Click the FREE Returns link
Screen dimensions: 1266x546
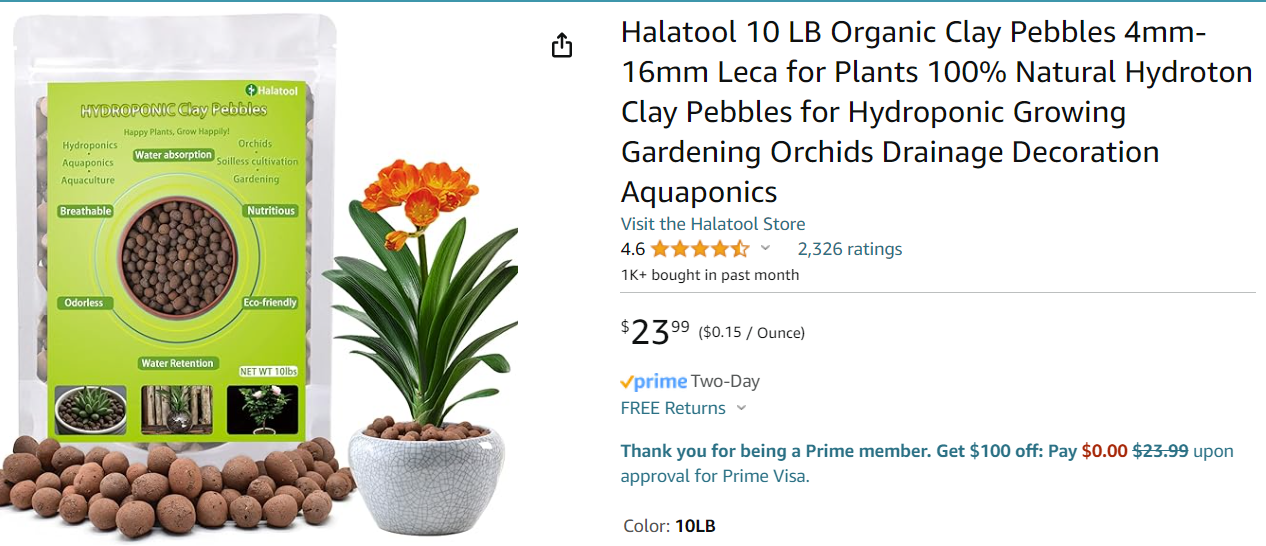(x=673, y=408)
